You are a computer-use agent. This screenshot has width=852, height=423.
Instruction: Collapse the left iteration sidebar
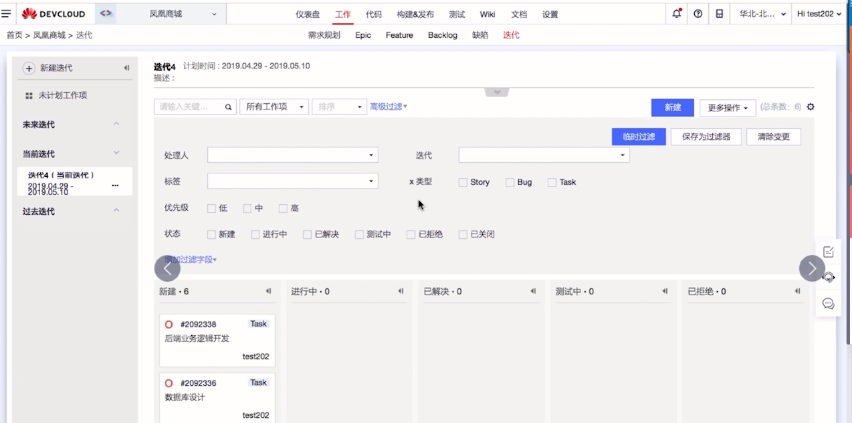tap(126, 68)
